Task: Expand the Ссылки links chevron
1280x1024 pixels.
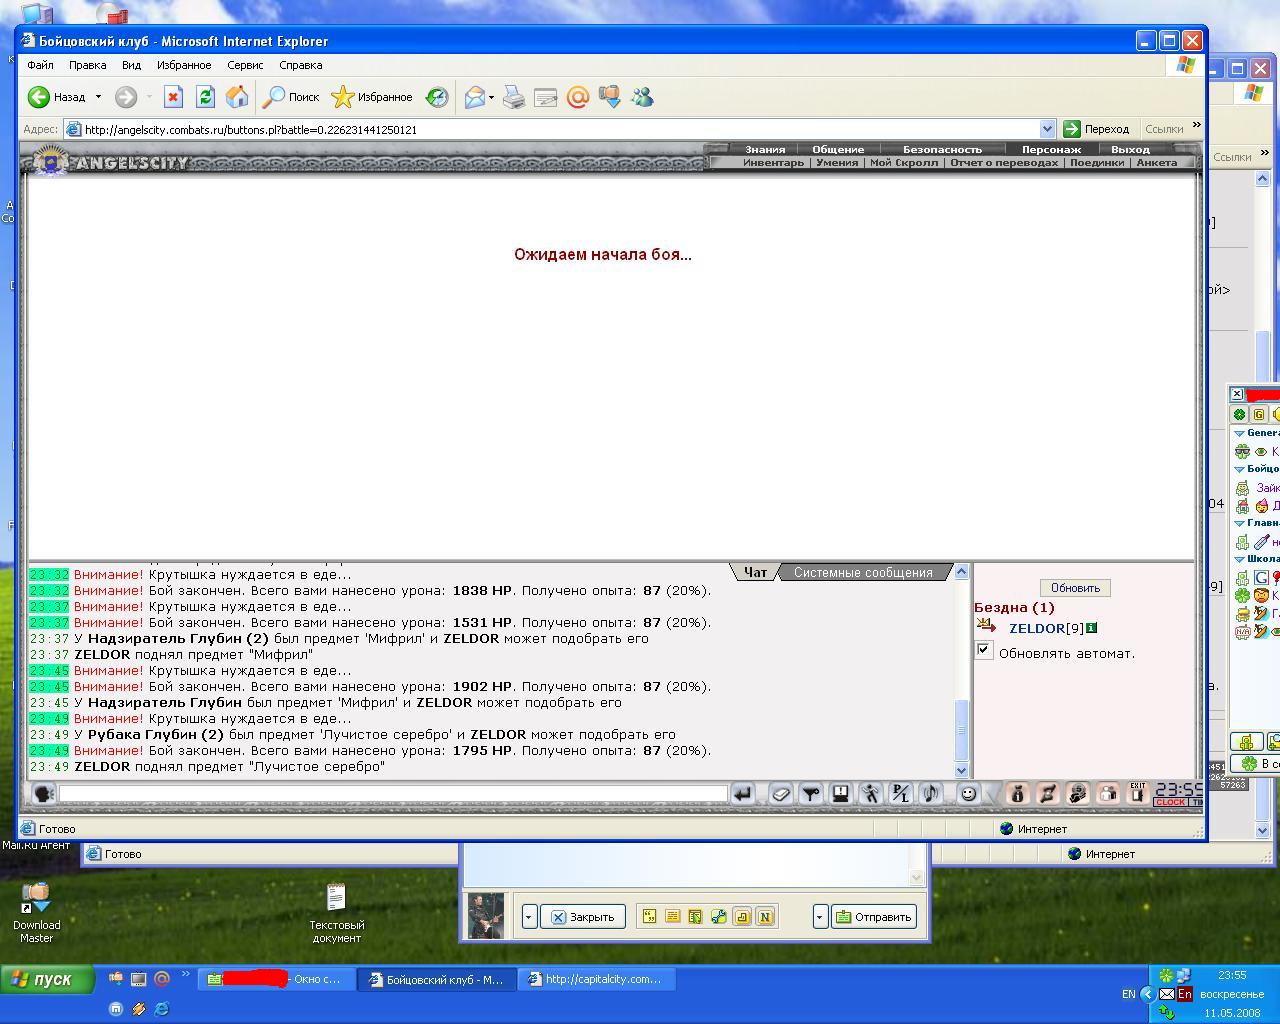Action: coord(1196,125)
